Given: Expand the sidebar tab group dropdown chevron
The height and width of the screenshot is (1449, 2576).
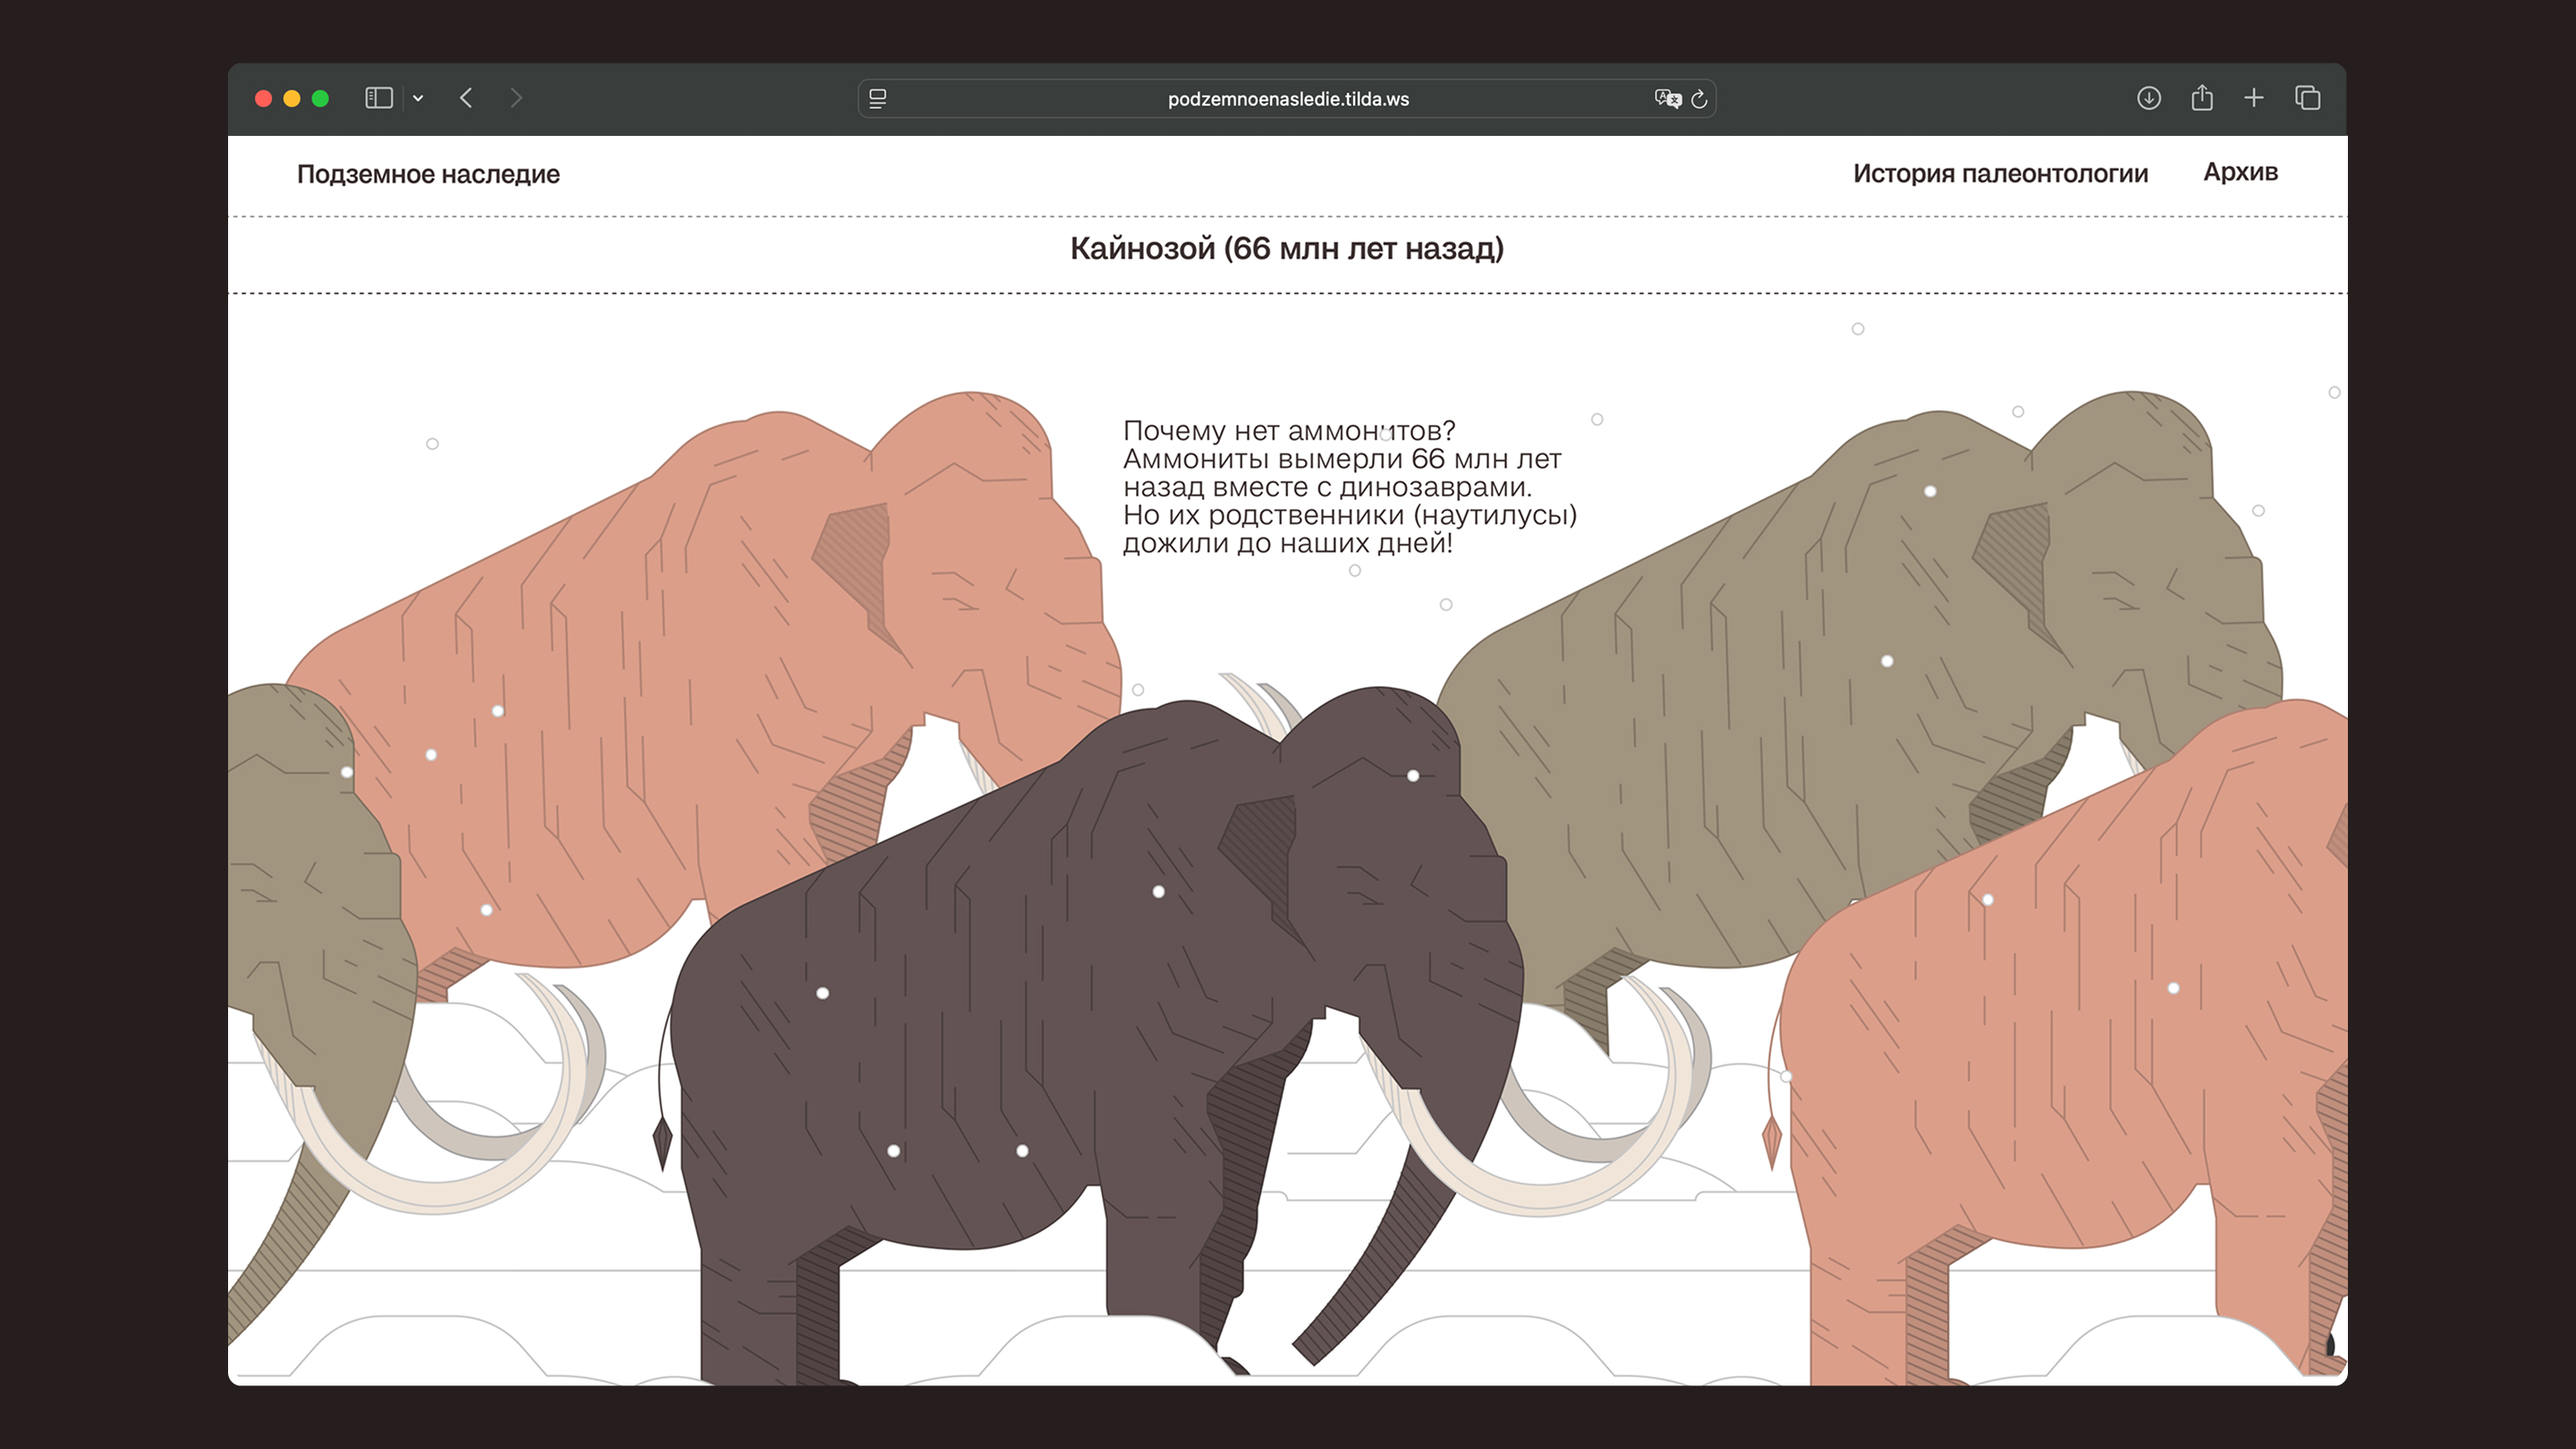Looking at the screenshot, I should 418,98.
